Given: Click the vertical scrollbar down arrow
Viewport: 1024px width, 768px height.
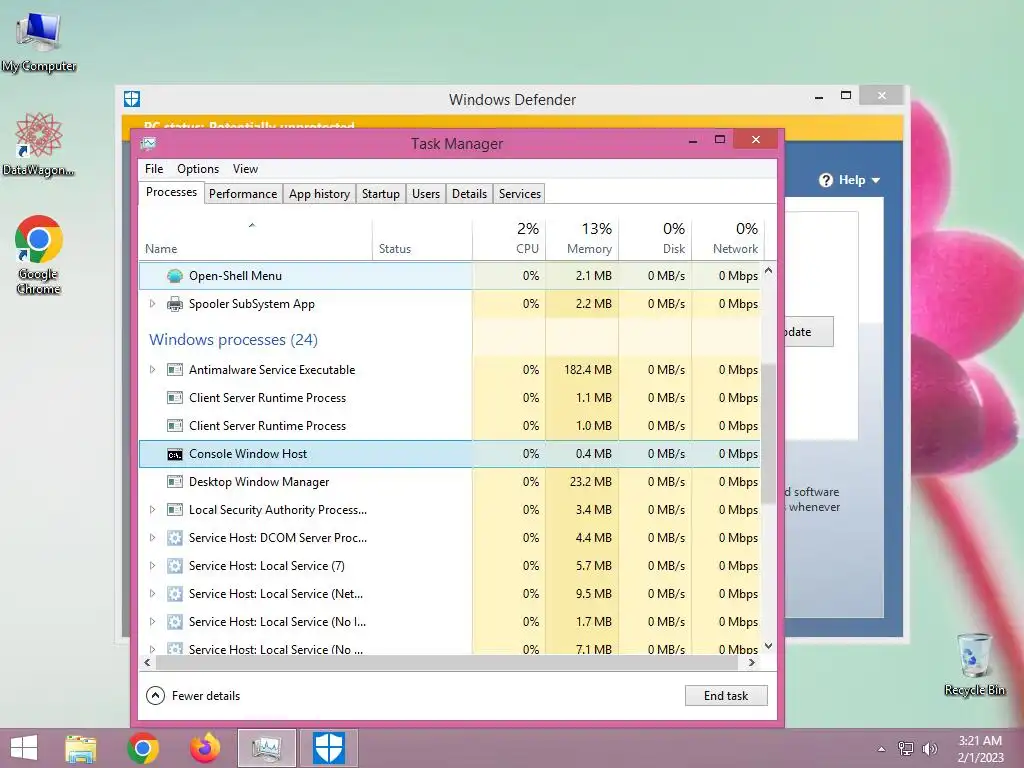Looking at the screenshot, I should coord(769,646).
